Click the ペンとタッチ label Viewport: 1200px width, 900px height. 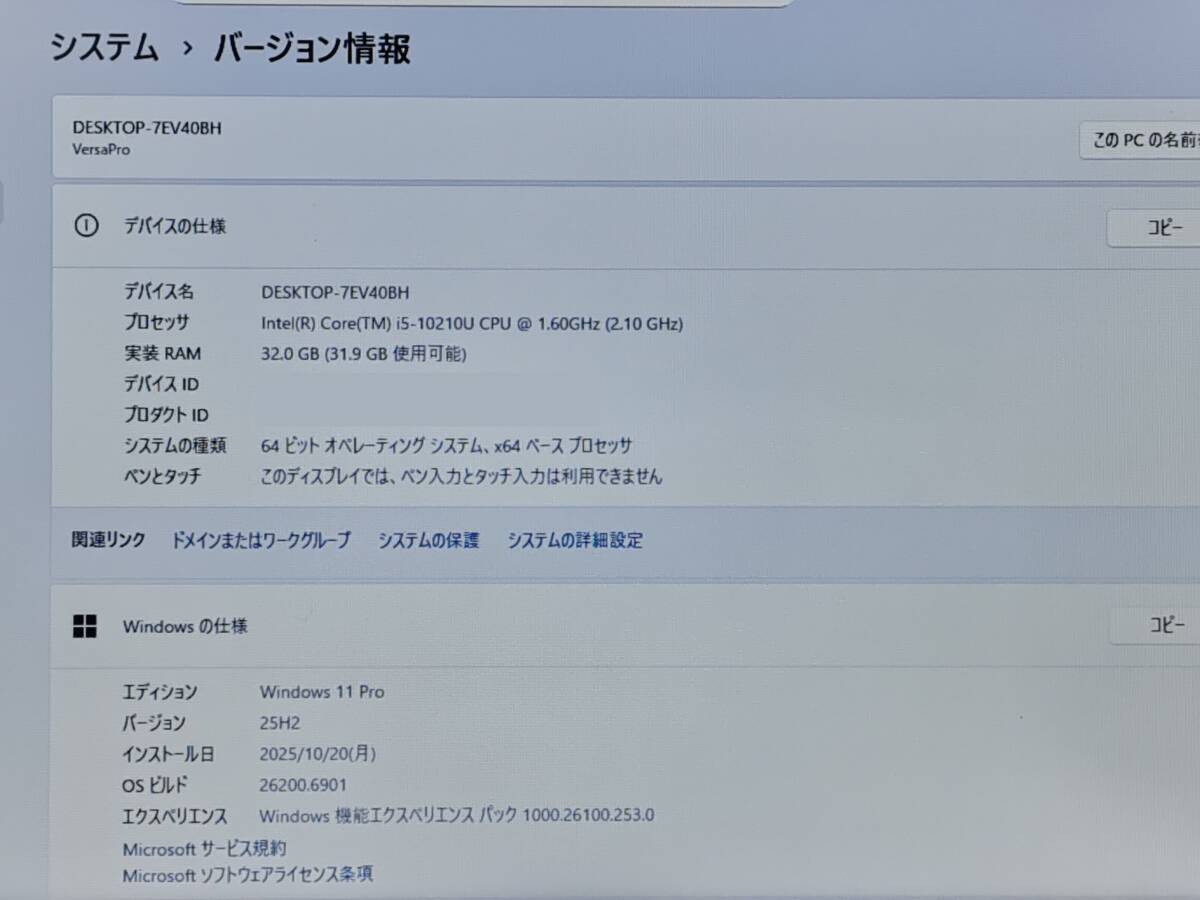point(162,476)
